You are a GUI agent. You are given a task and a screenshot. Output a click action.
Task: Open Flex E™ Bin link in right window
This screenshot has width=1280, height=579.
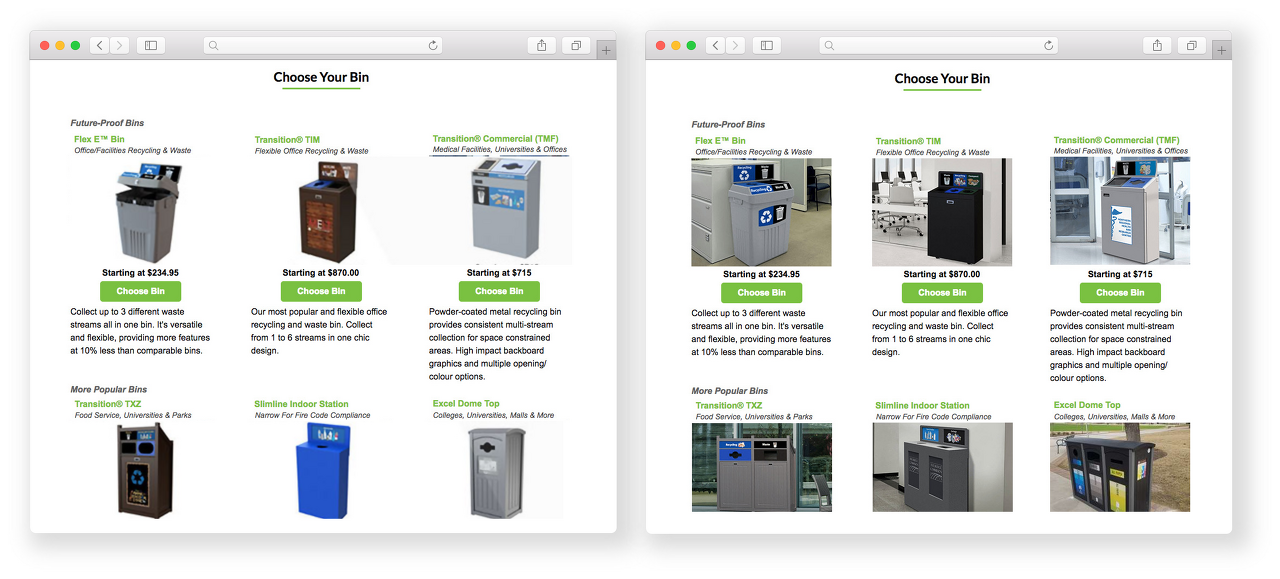pyautogui.click(x=720, y=141)
